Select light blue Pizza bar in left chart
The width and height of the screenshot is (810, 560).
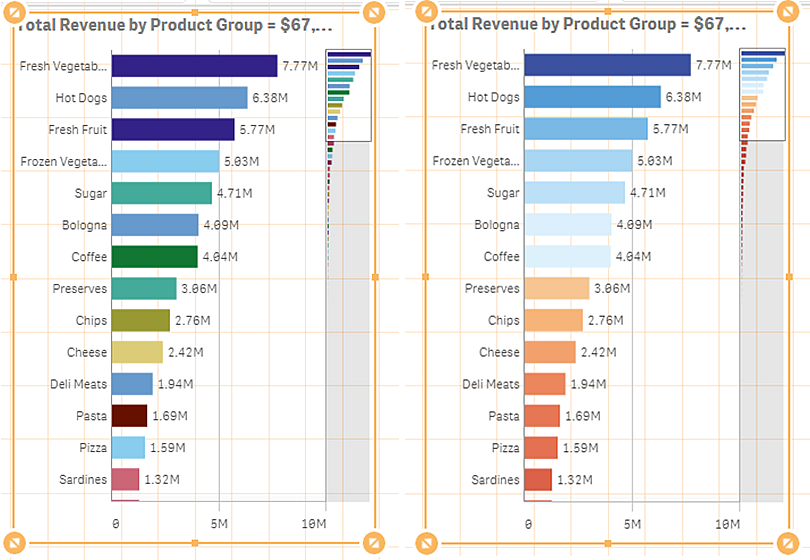pos(128,447)
